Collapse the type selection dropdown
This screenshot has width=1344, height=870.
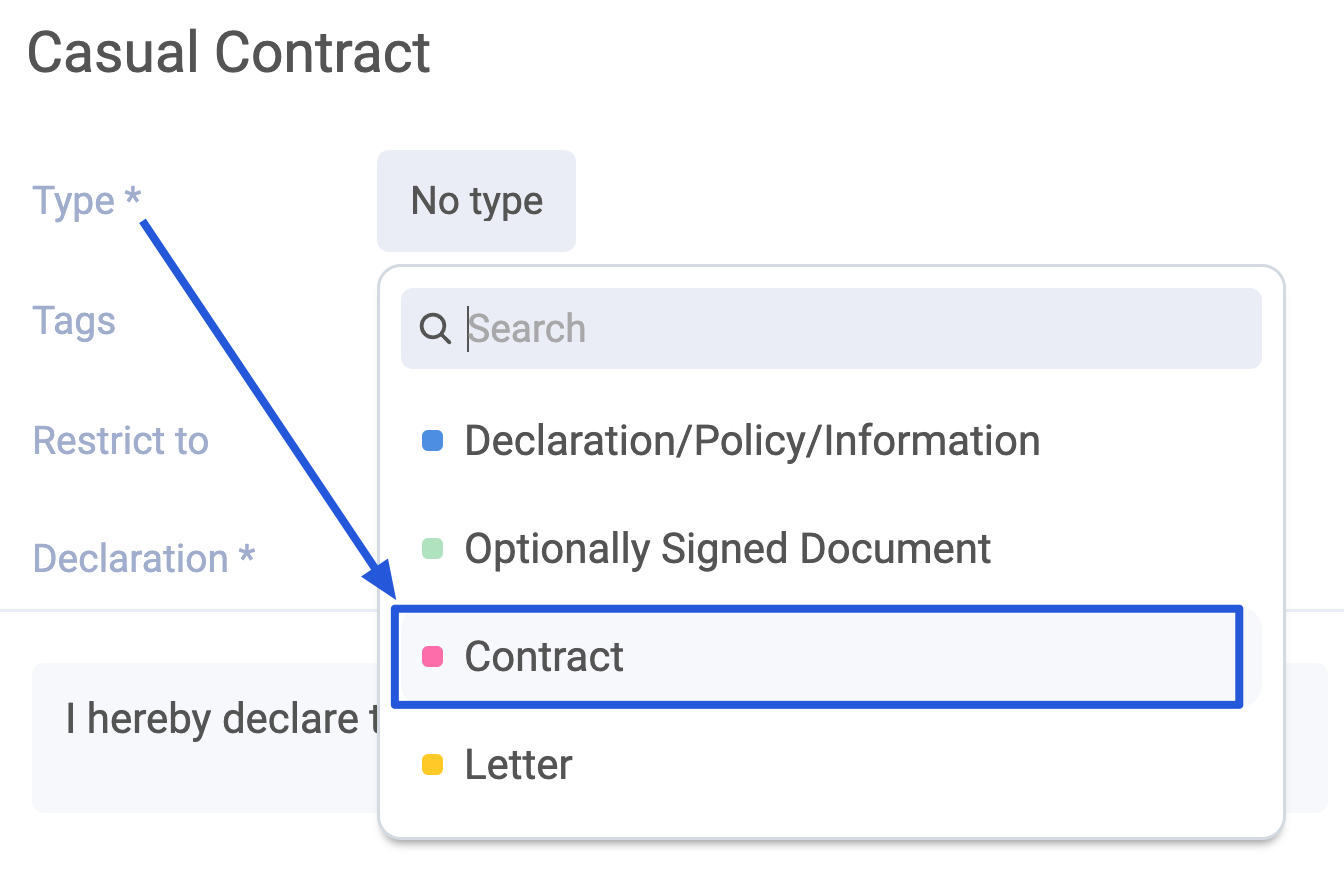476,200
